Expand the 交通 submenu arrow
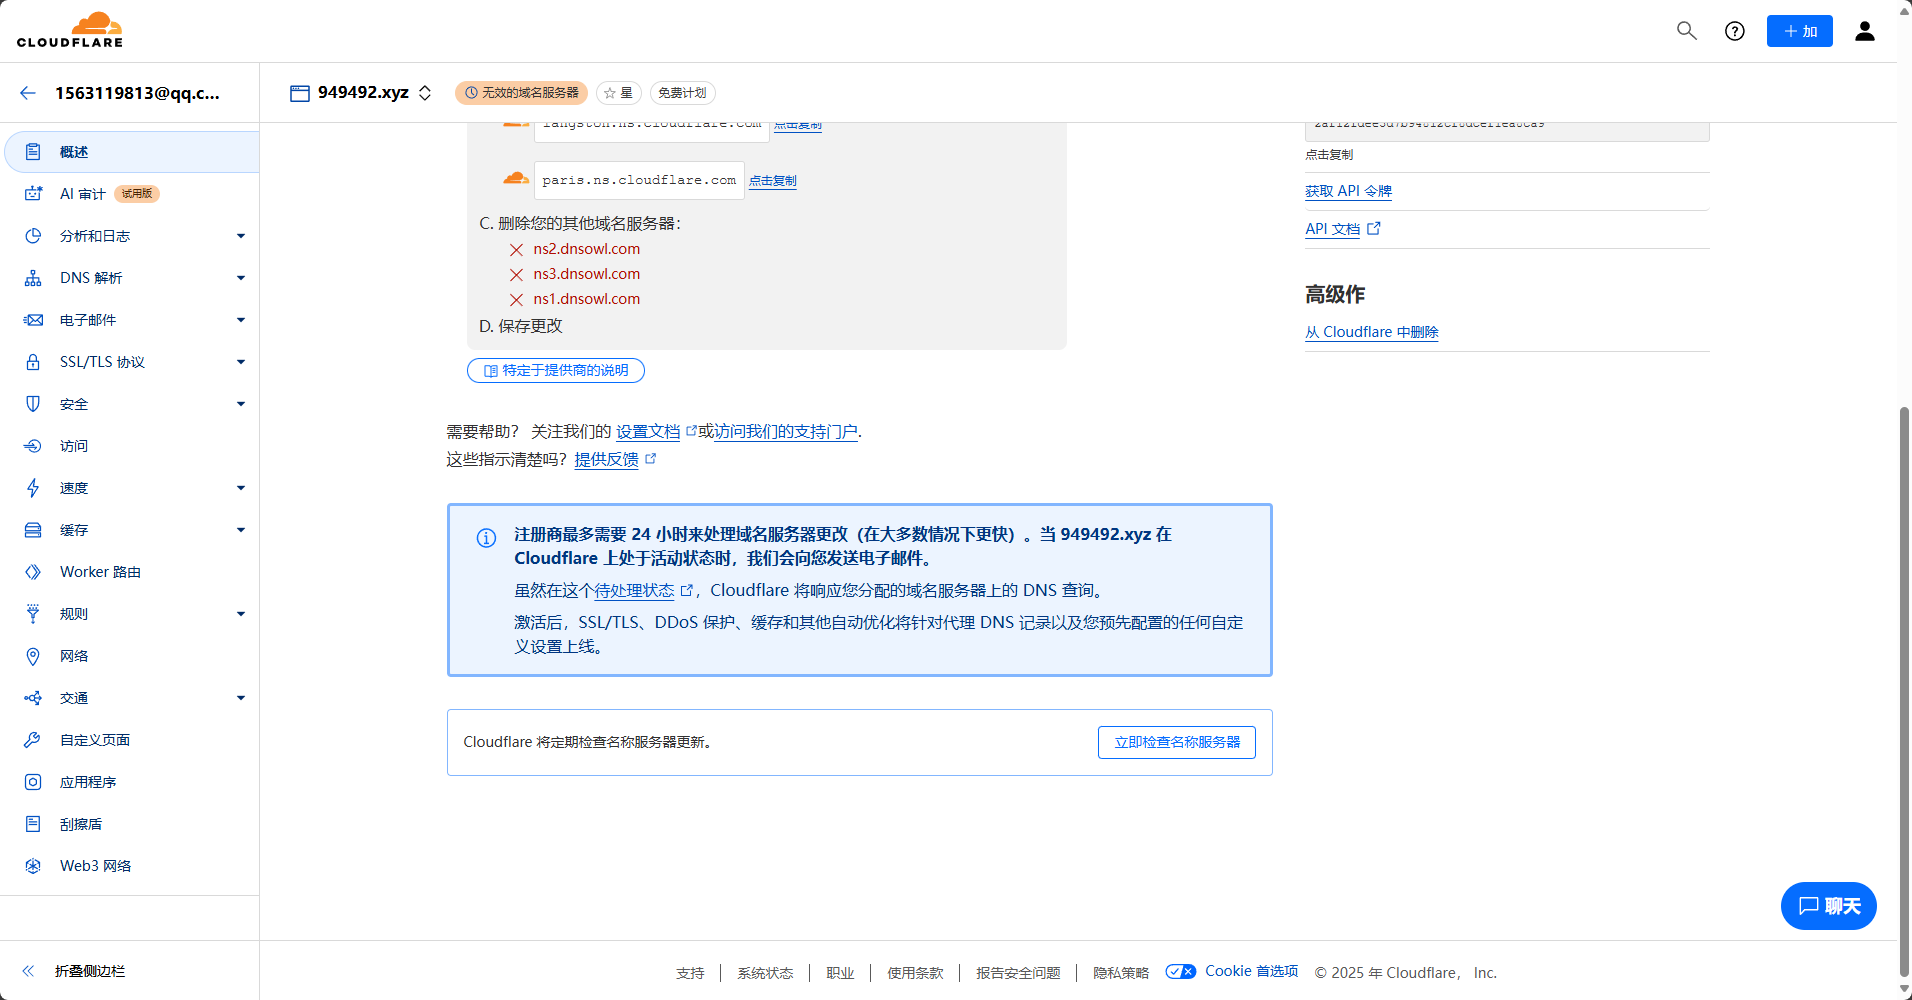This screenshot has width=1912, height=1000. (241, 698)
